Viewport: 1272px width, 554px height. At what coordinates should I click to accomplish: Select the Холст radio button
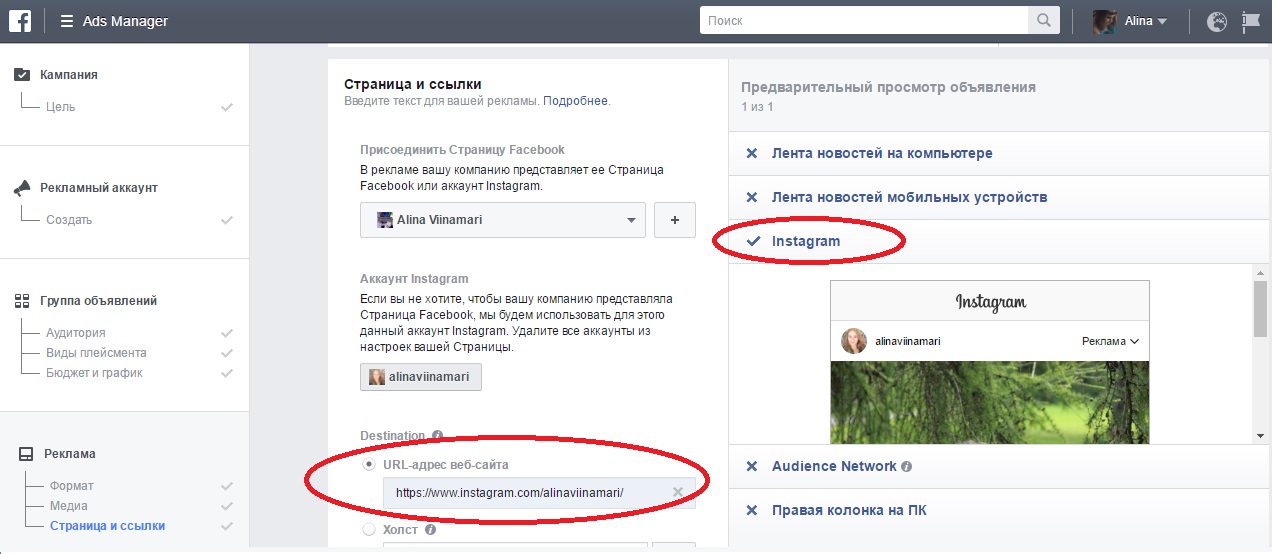click(369, 529)
